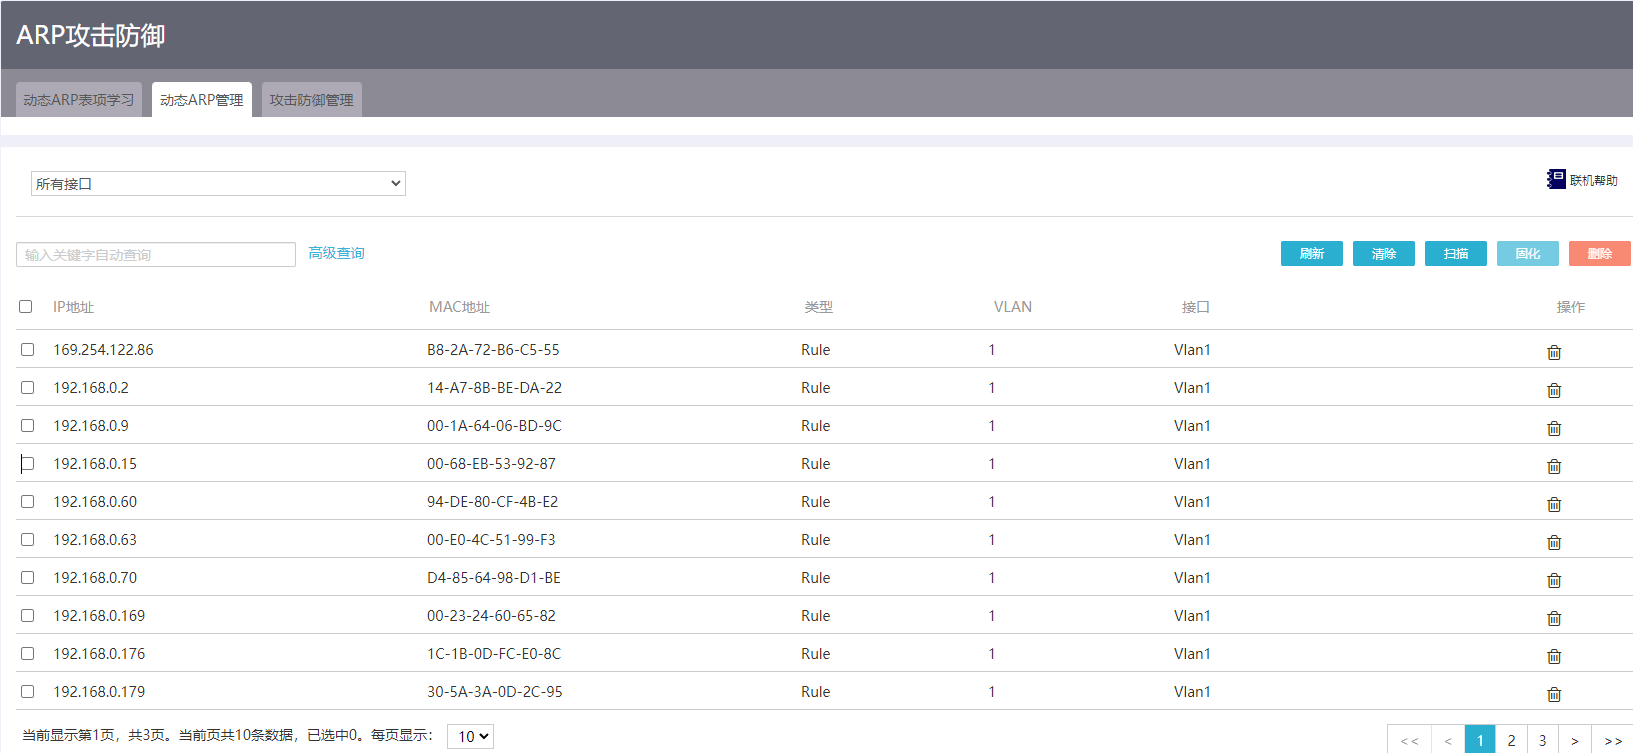Open the 所有接口 interface dropdown
This screenshot has width=1633, height=753.
[218, 184]
